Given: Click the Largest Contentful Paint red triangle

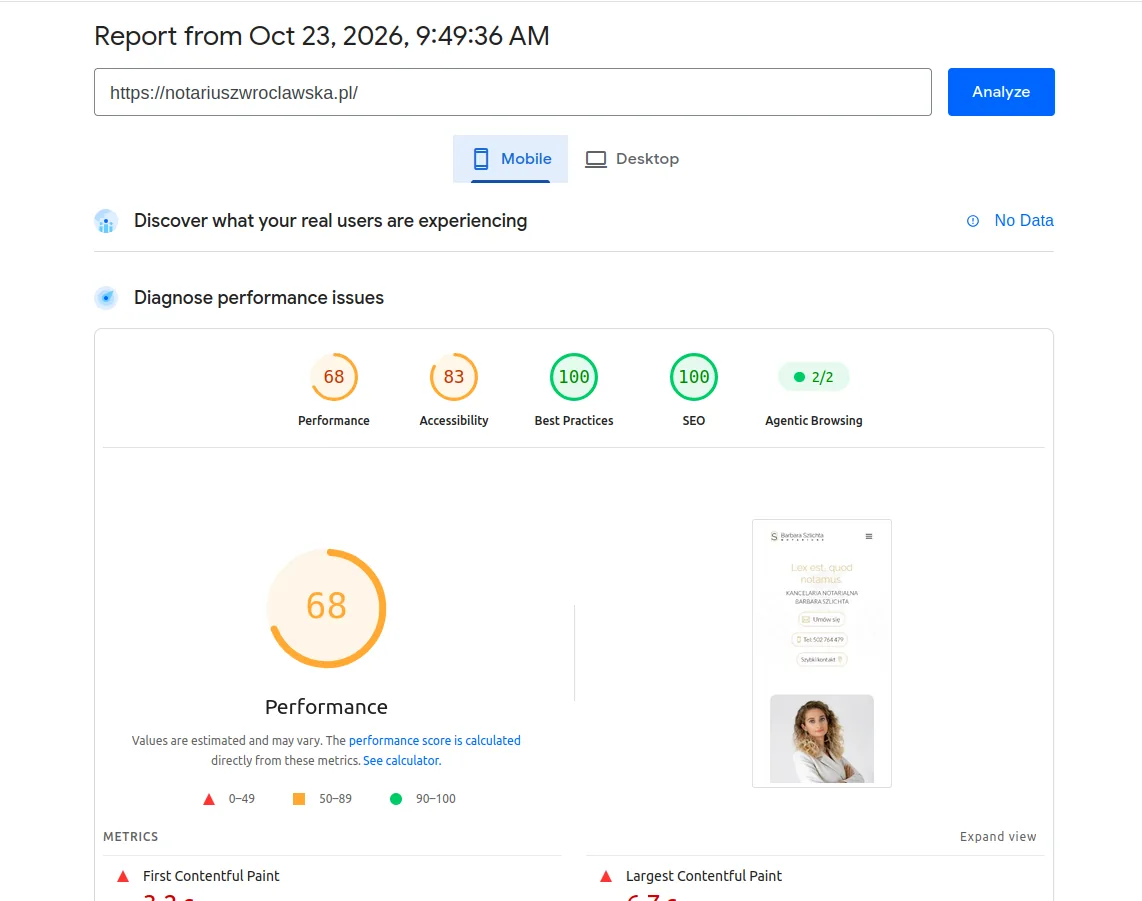Looking at the screenshot, I should (x=606, y=876).
